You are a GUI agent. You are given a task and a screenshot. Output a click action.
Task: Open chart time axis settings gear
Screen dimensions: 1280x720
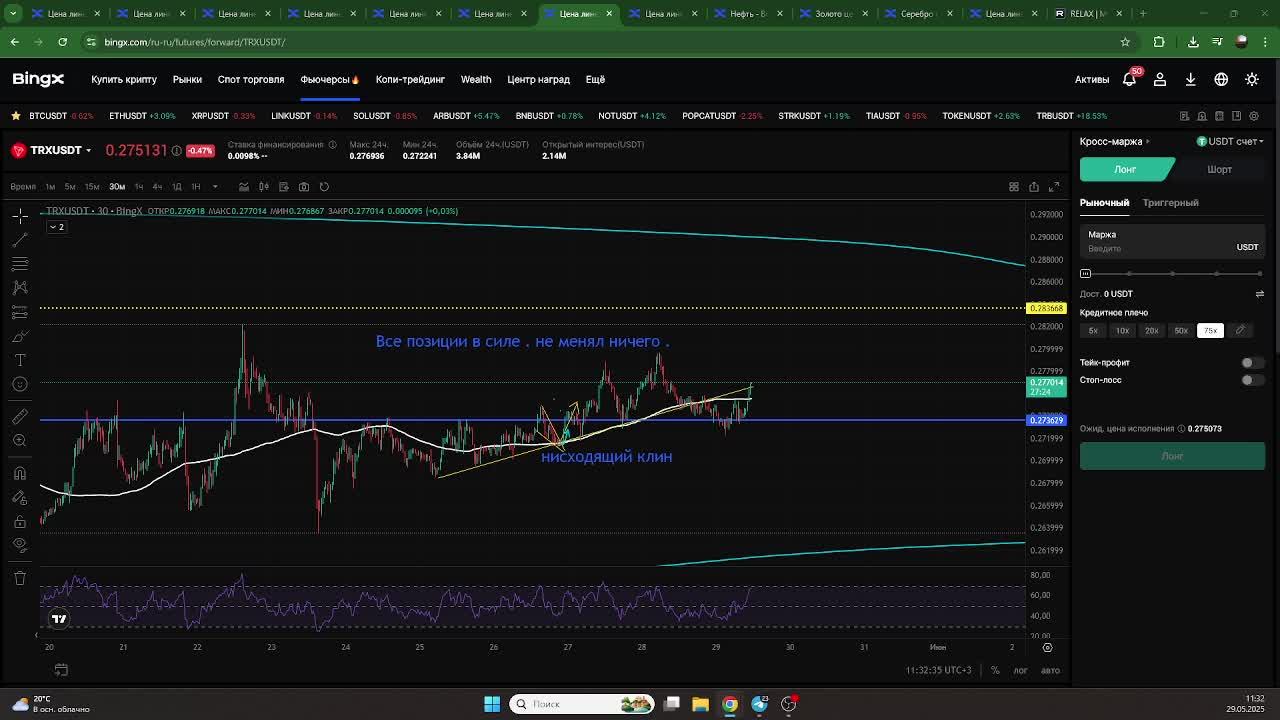1047,647
